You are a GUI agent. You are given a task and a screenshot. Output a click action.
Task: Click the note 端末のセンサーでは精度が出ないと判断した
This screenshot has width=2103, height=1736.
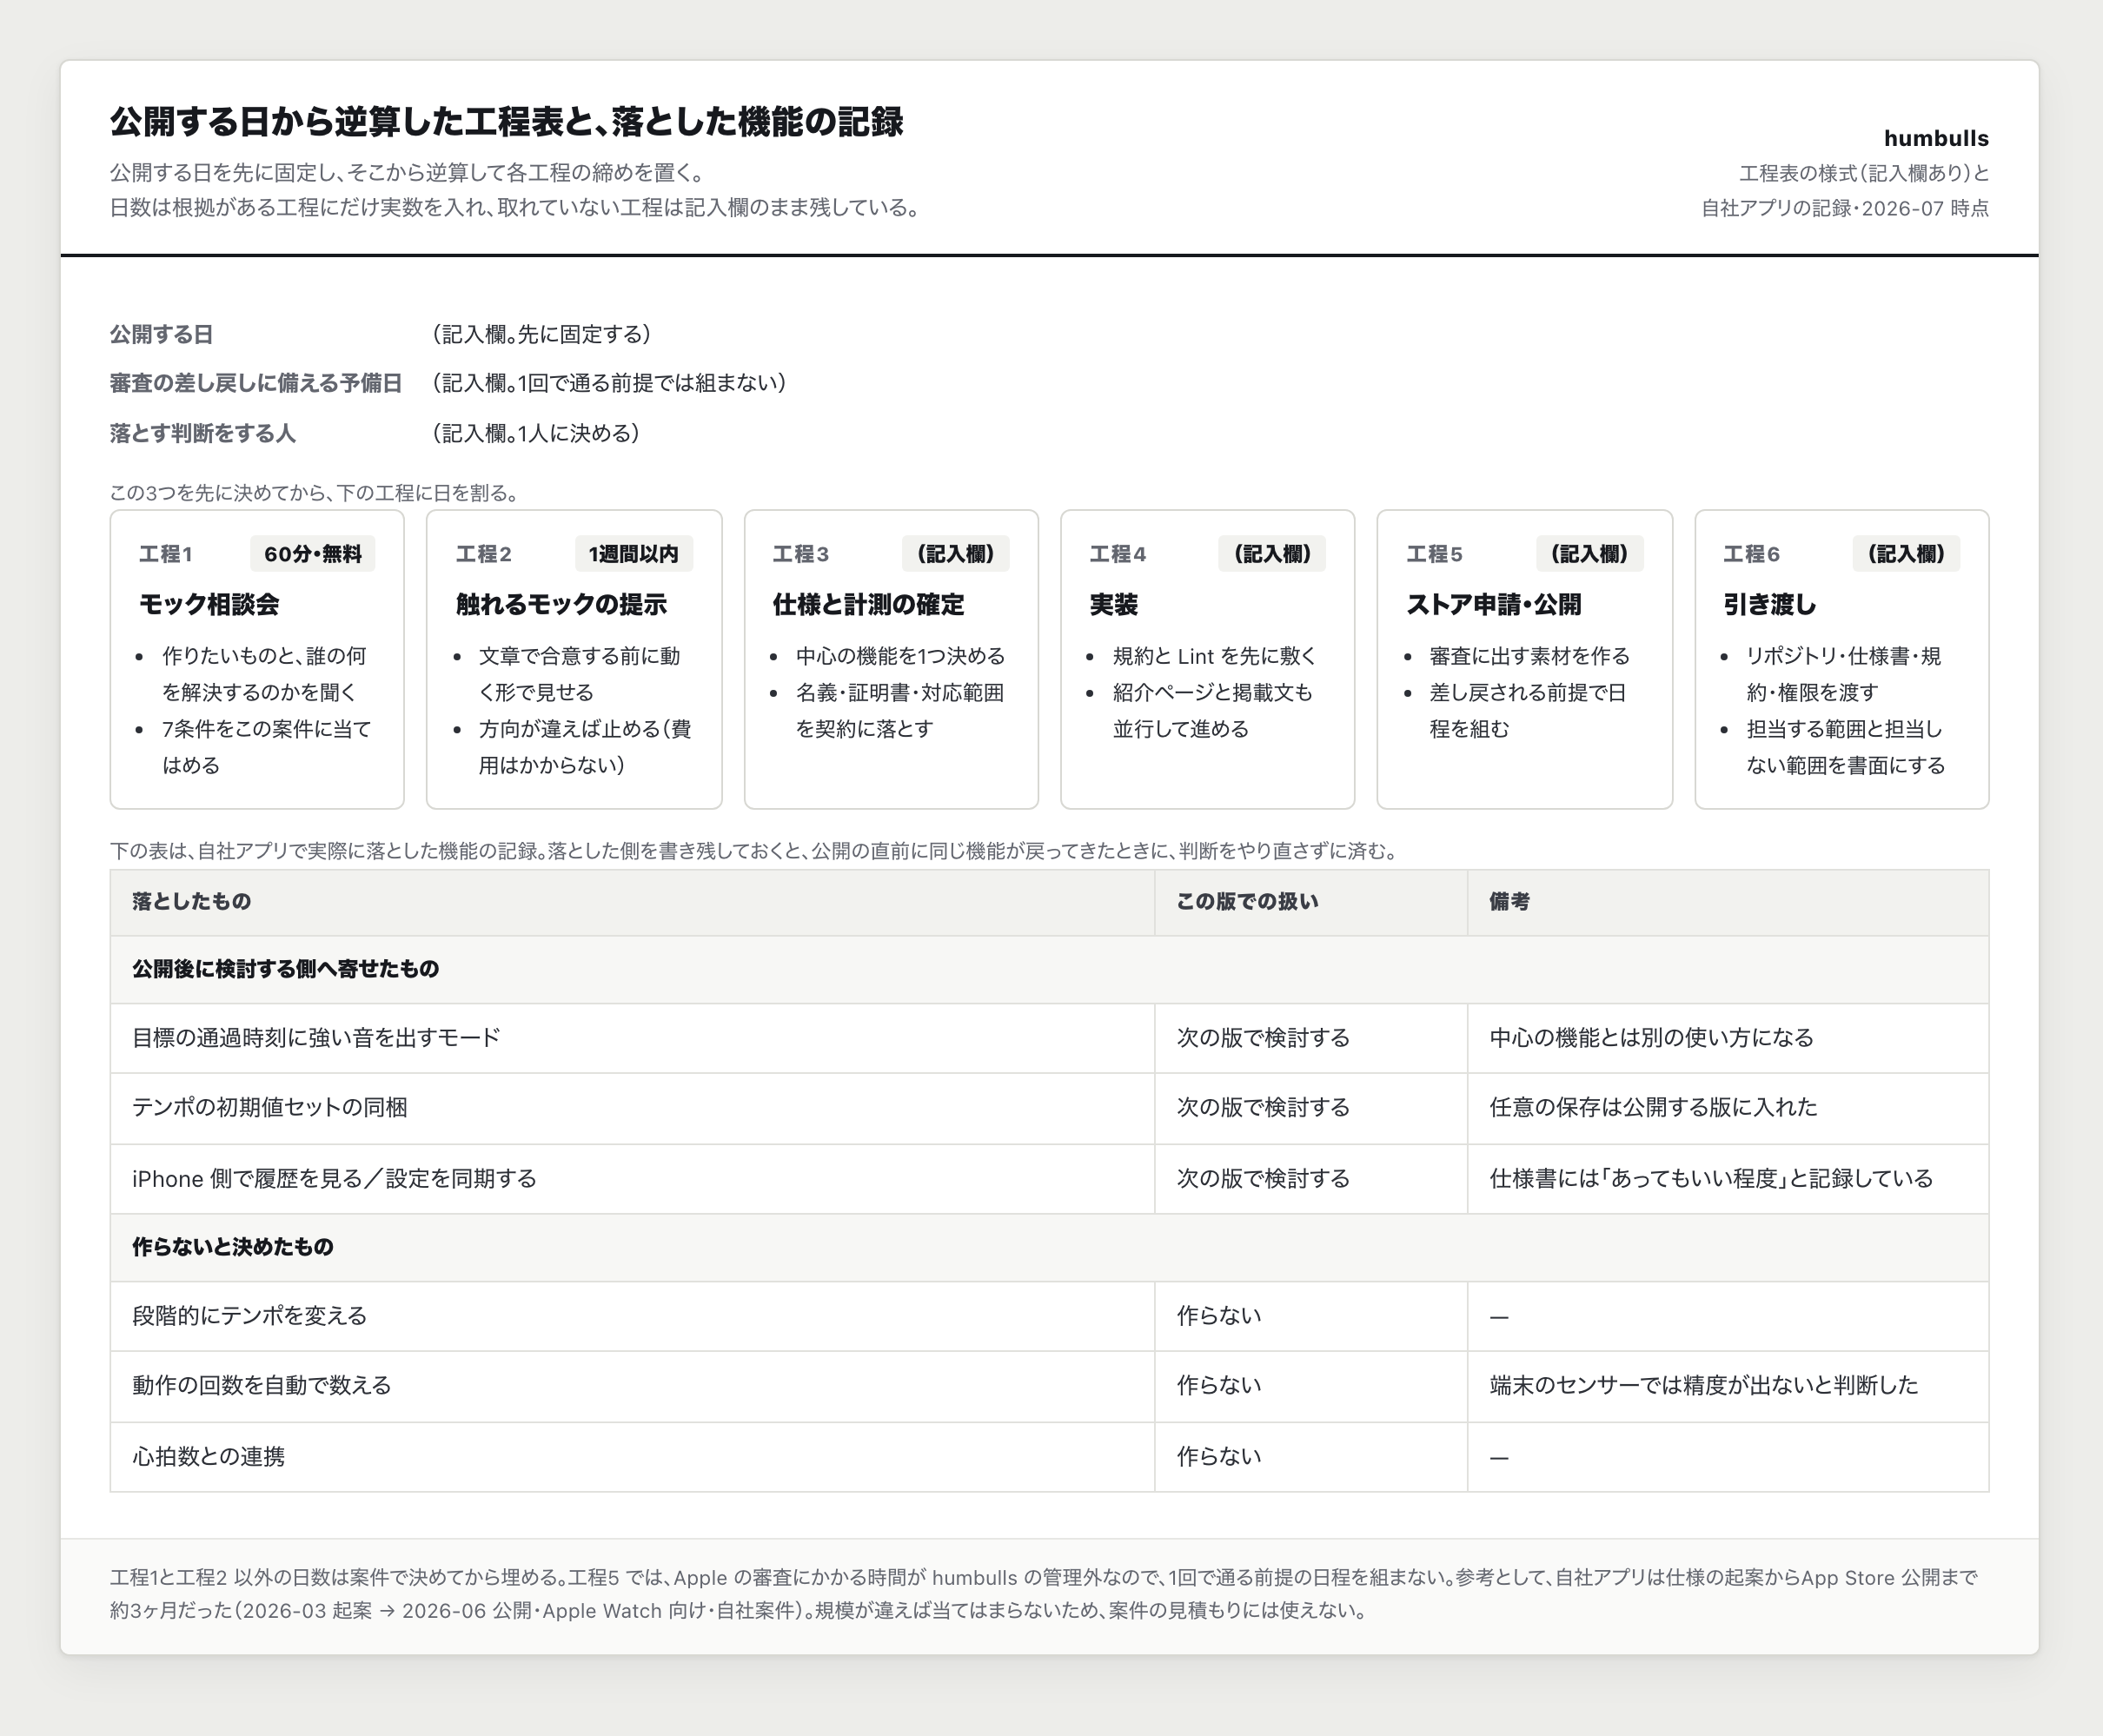tap(1704, 1386)
